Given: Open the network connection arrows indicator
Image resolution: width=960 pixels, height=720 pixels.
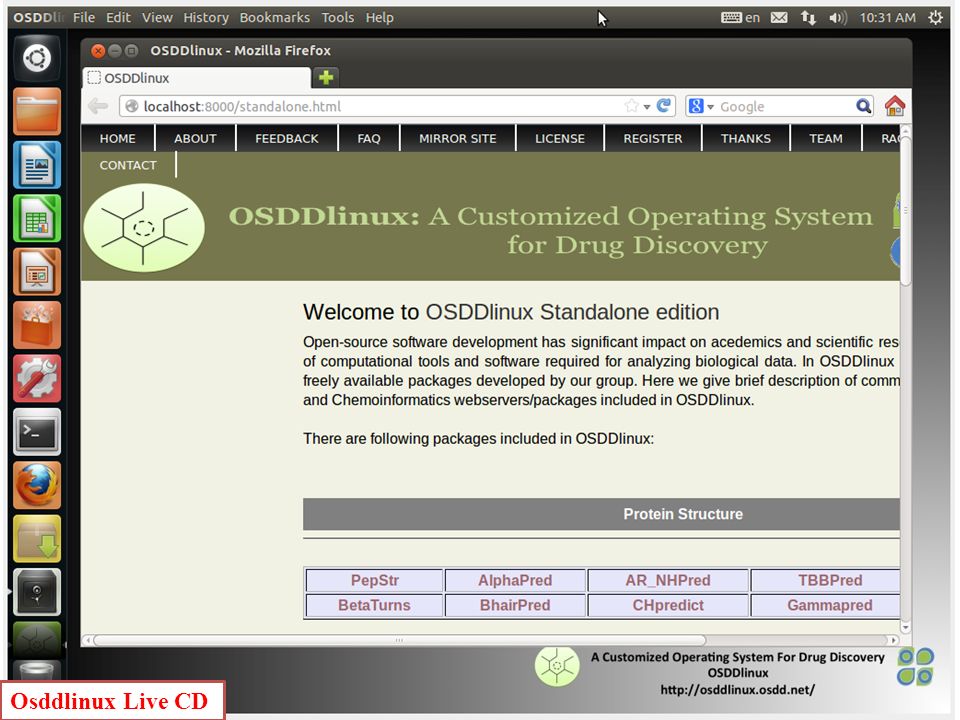Looking at the screenshot, I should tap(808, 18).
